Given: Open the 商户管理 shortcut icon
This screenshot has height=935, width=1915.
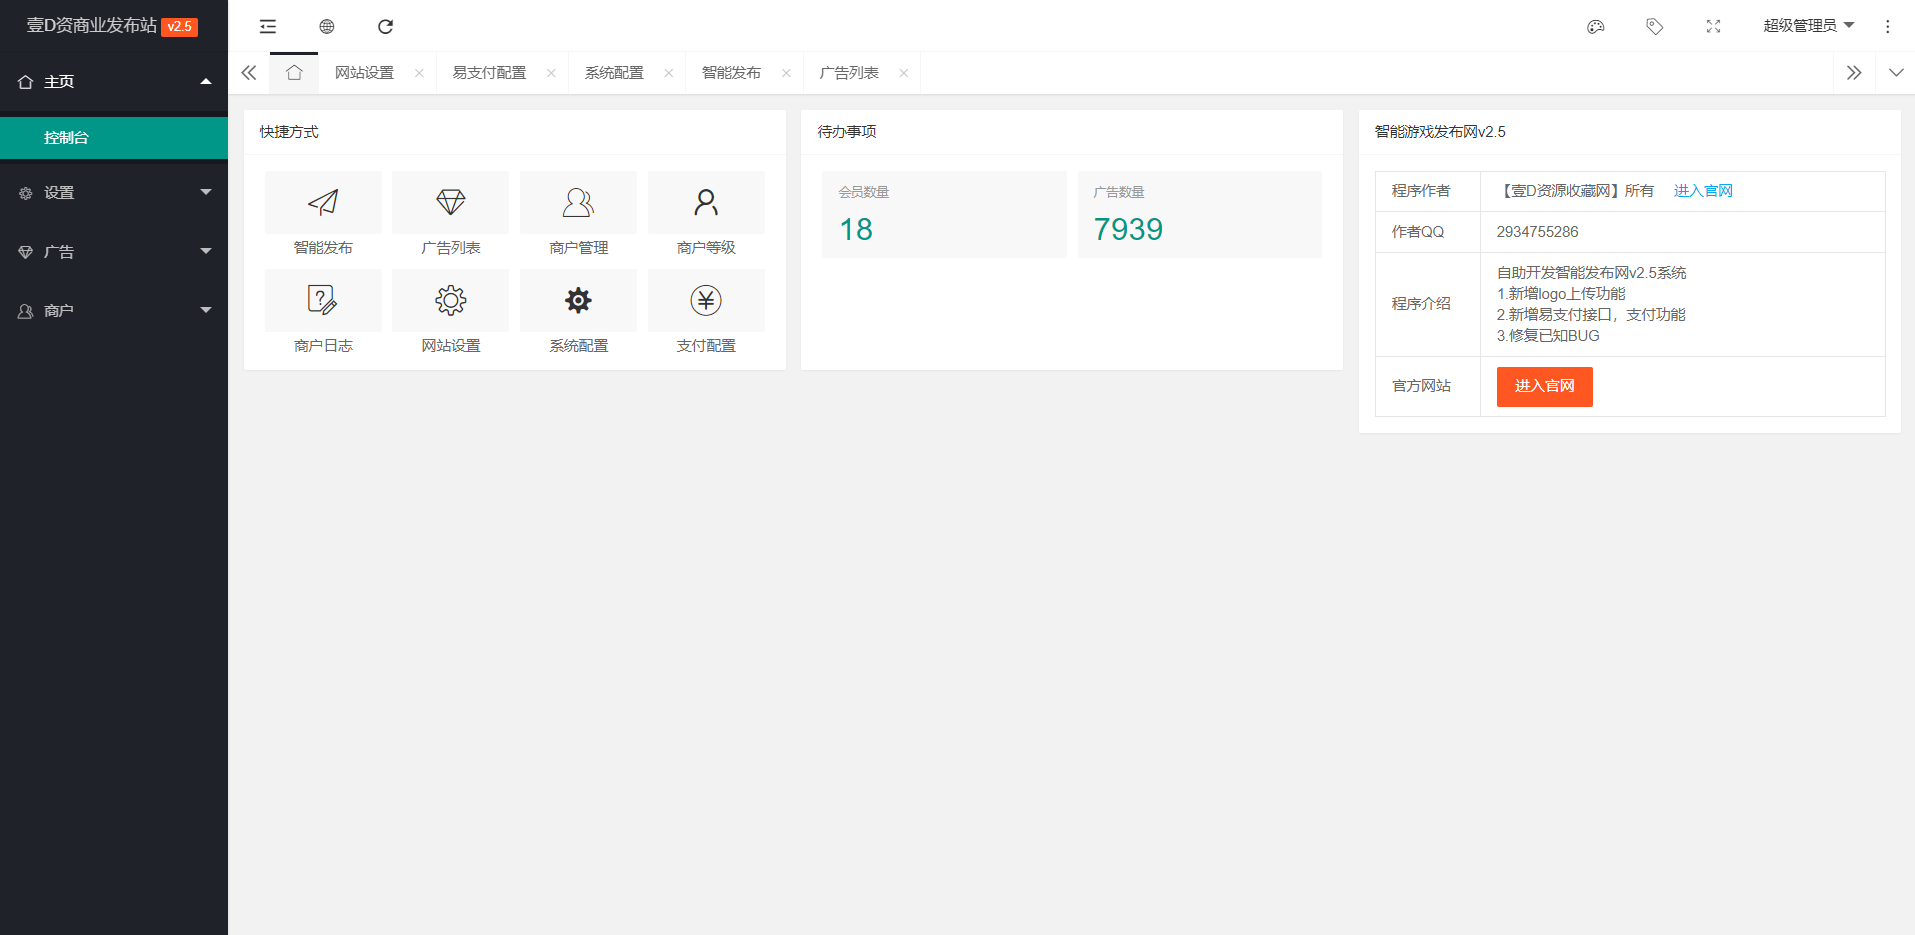Looking at the screenshot, I should coord(578,202).
